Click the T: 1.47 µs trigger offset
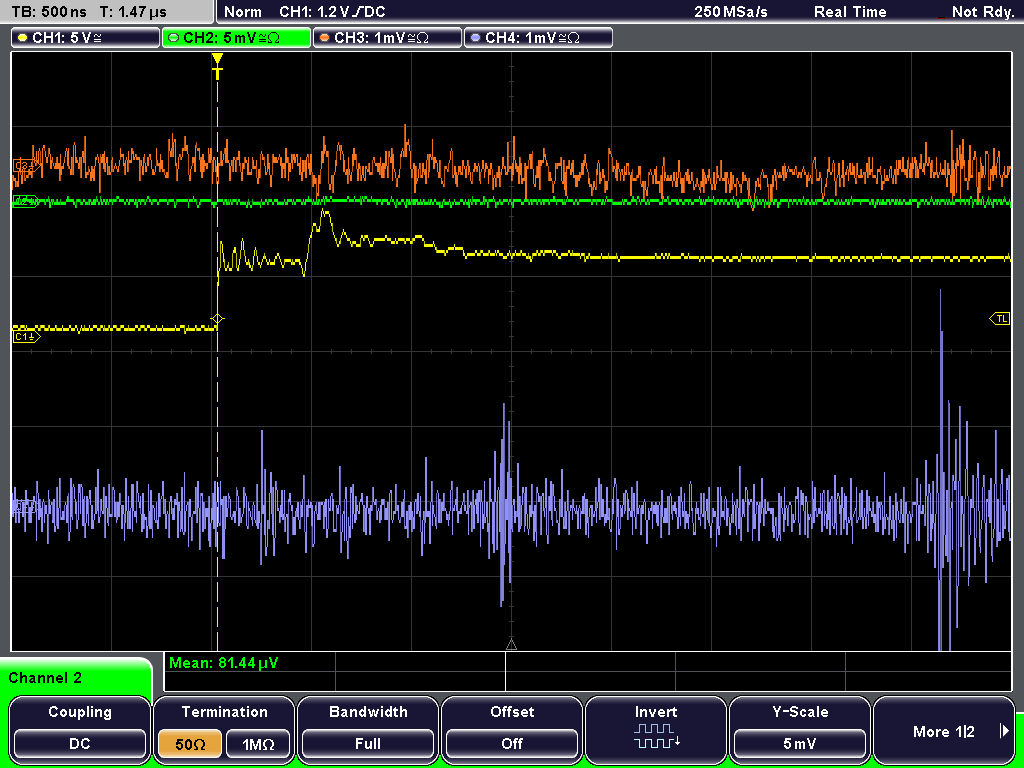1024x768 pixels. [133, 12]
